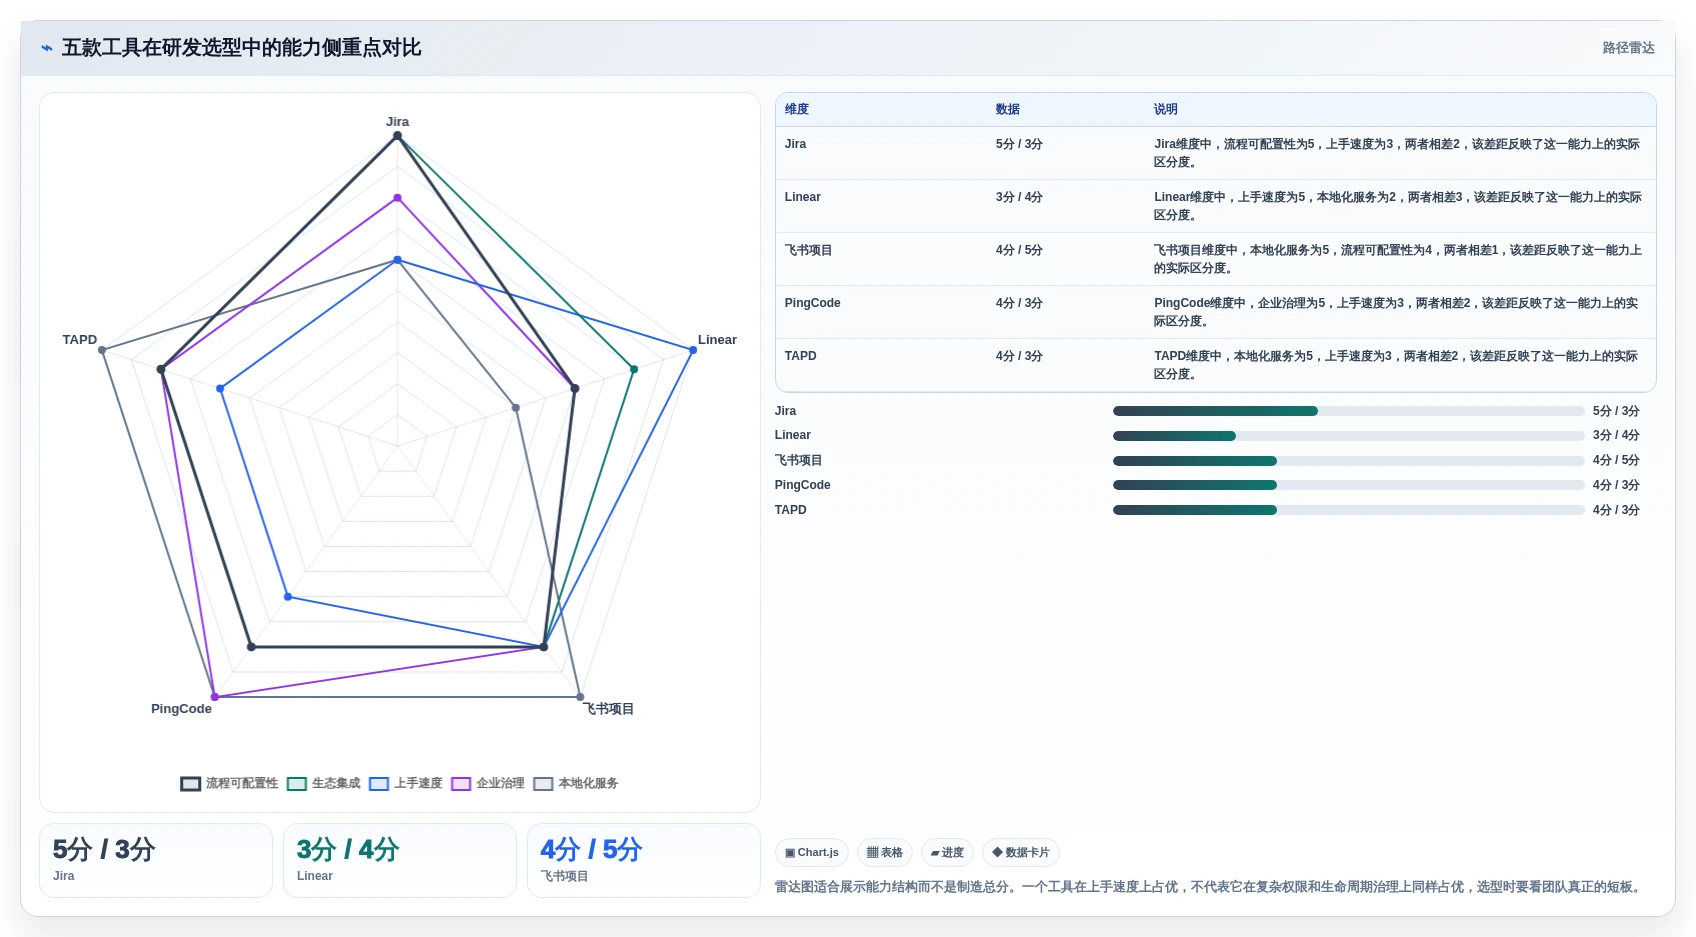Click the 数据卡片 tag chip
This screenshot has height=937, width=1696.
tap(1021, 853)
